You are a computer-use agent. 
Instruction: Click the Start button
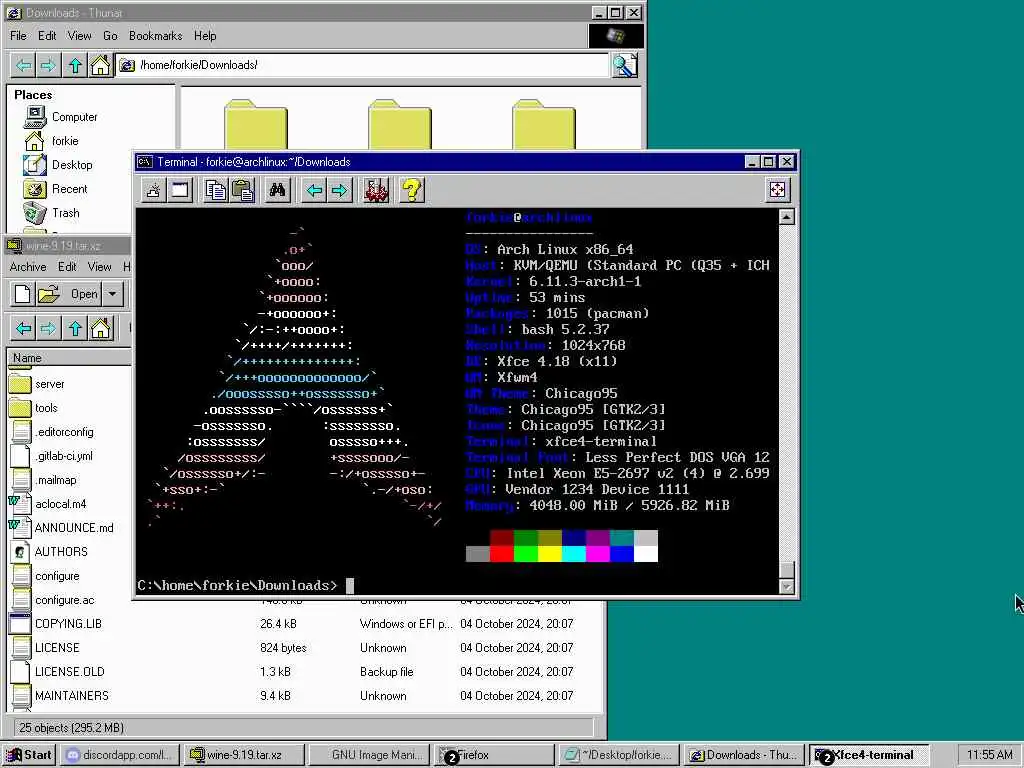[x=29, y=755]
